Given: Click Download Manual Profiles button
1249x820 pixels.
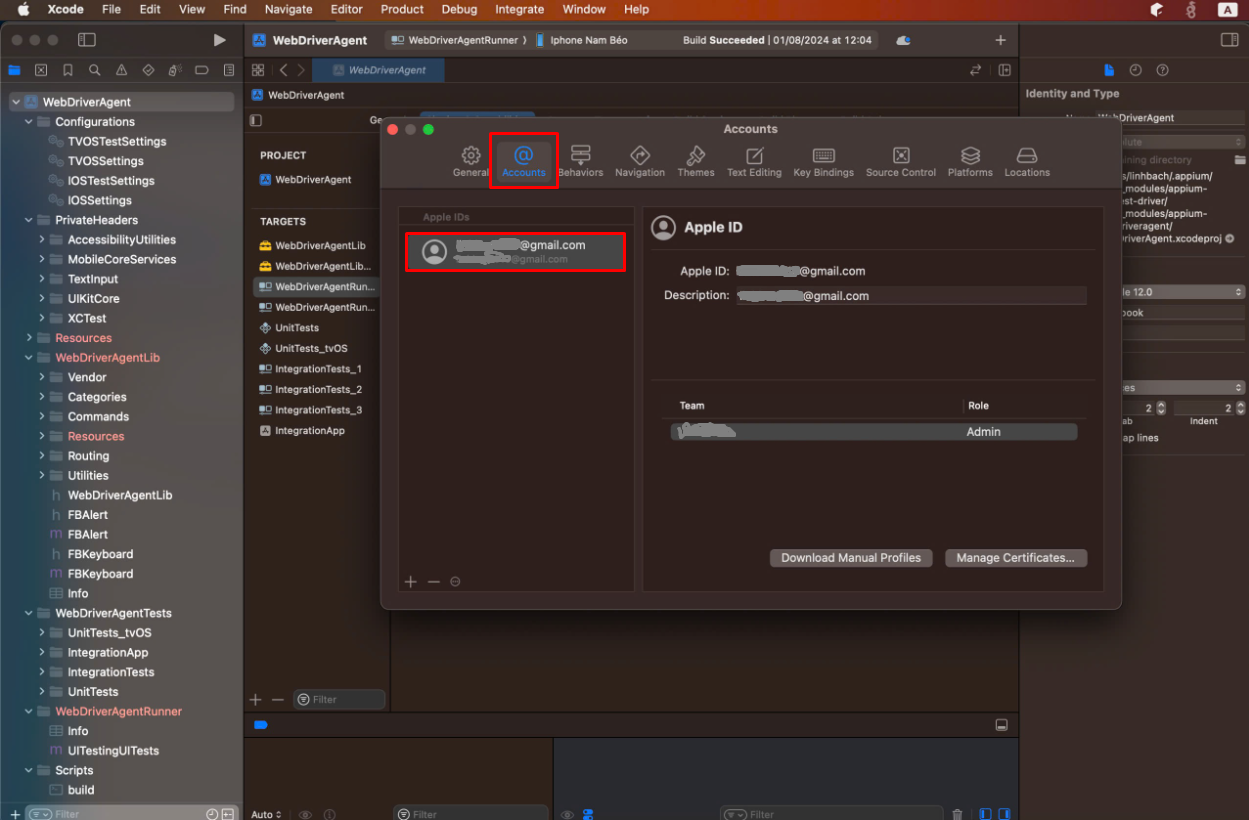Looking at the screenshot, I should tap(851, 558).
